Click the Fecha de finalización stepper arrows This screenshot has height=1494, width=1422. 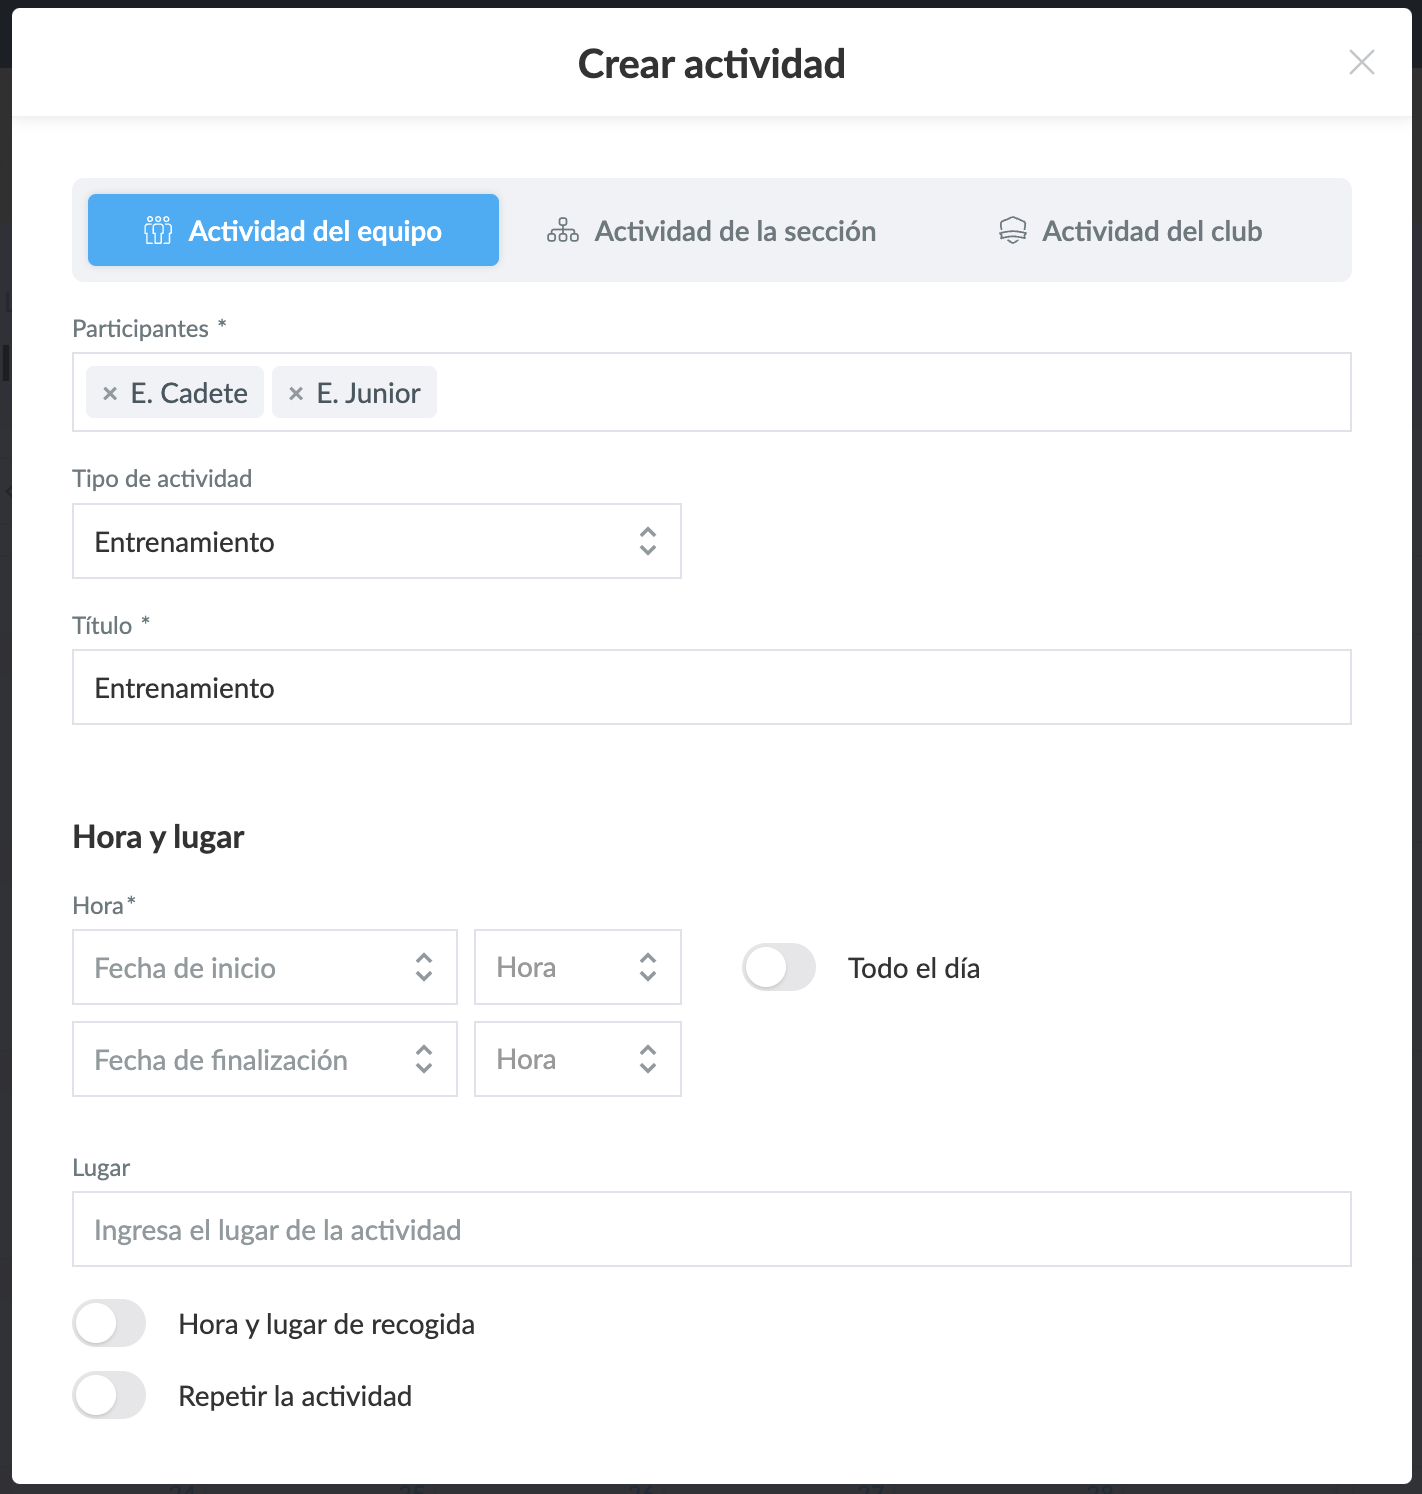[x=424, y=1059]
